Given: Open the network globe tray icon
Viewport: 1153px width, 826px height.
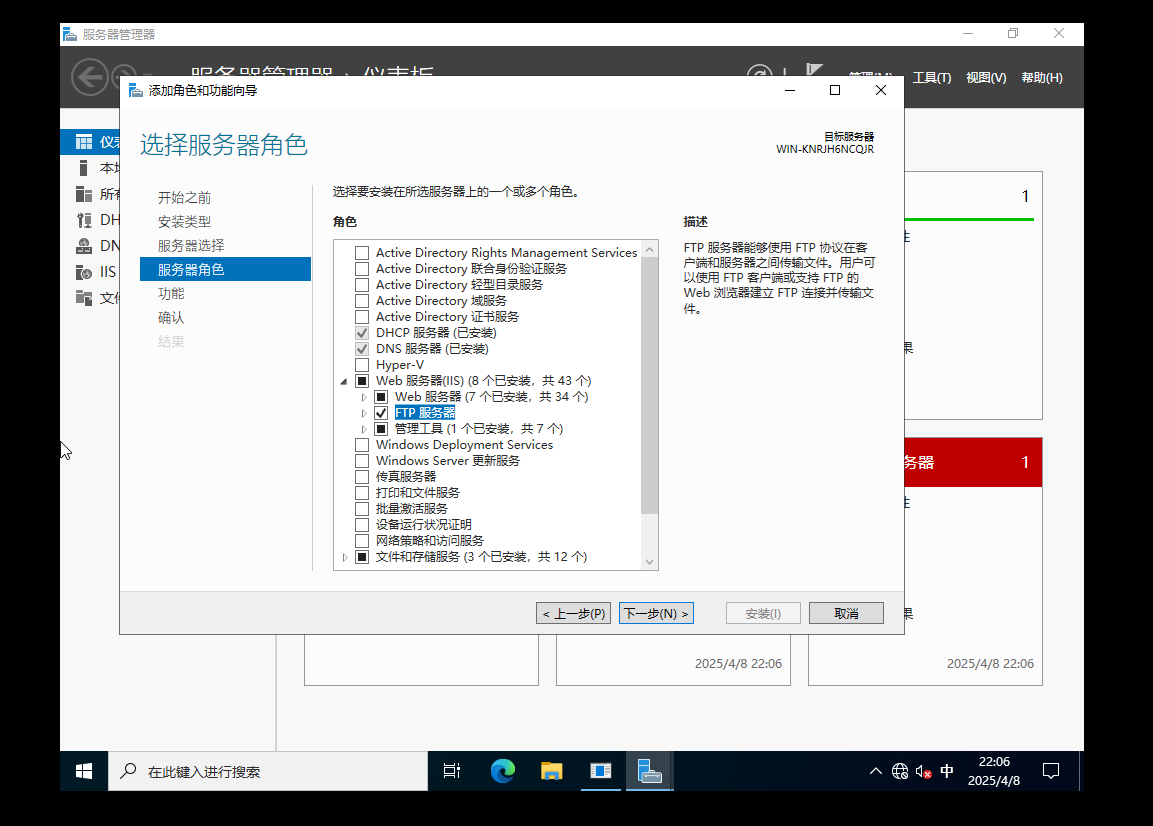Looking at the screenshot, I should pyautogui.click(x=900, y=771).
